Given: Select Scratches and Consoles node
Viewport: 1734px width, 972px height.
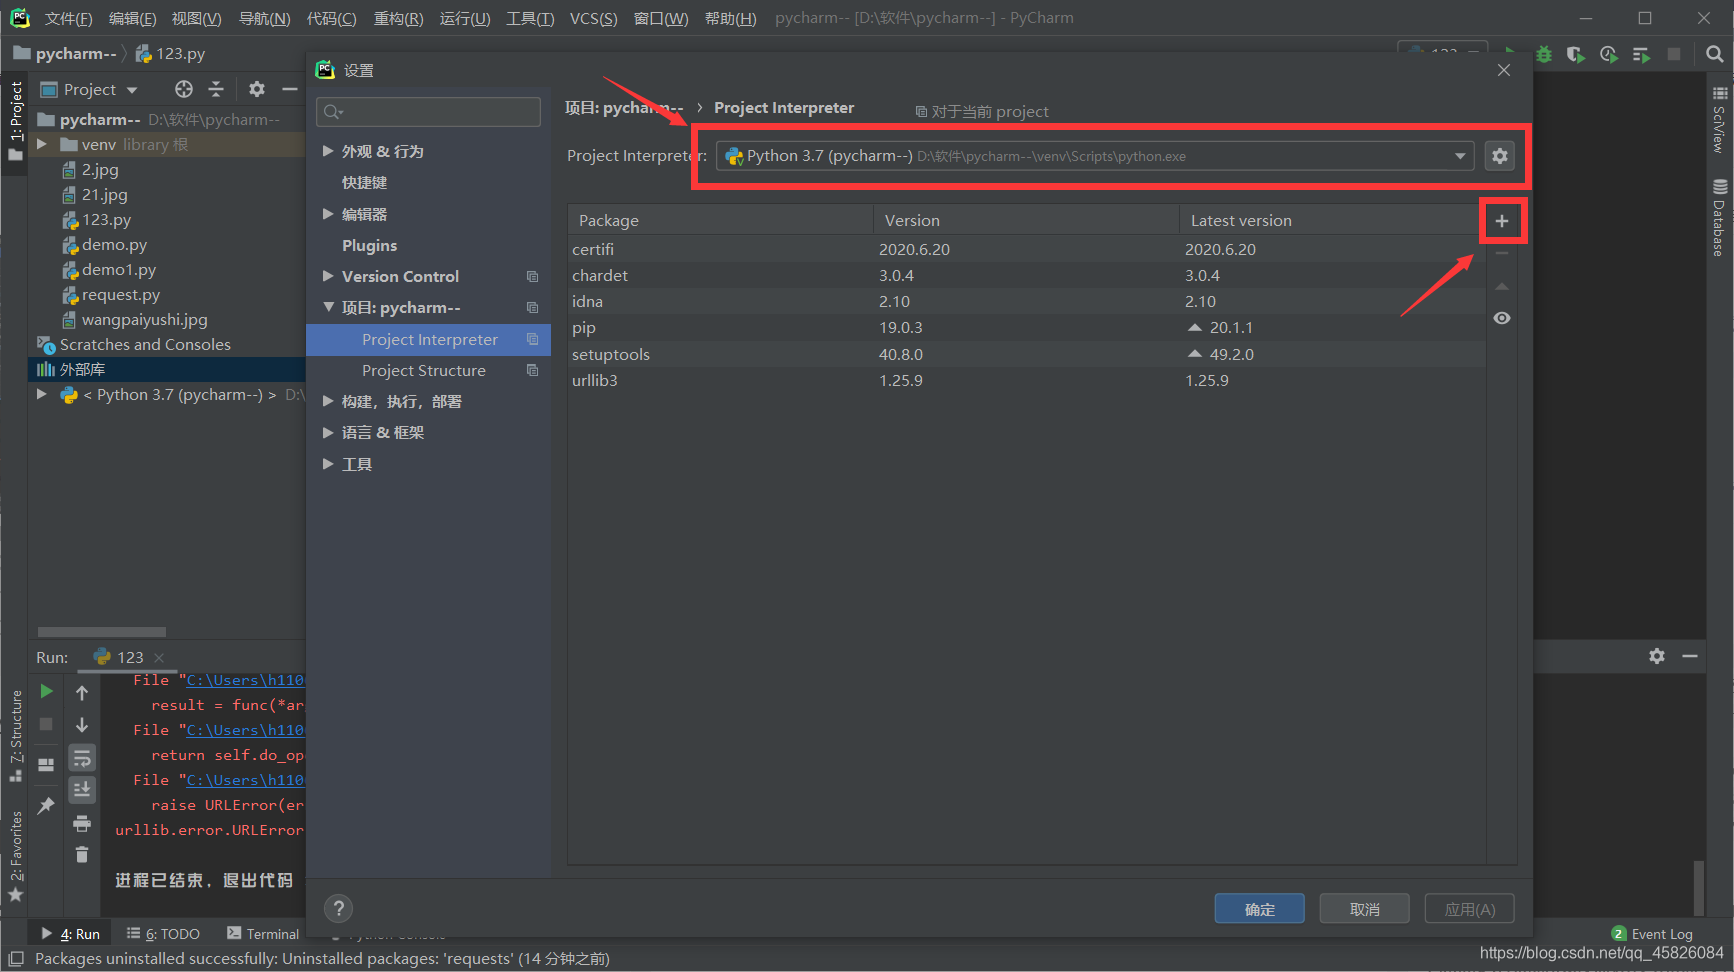Looking at the screenshot, I should (x=145, y=344).
